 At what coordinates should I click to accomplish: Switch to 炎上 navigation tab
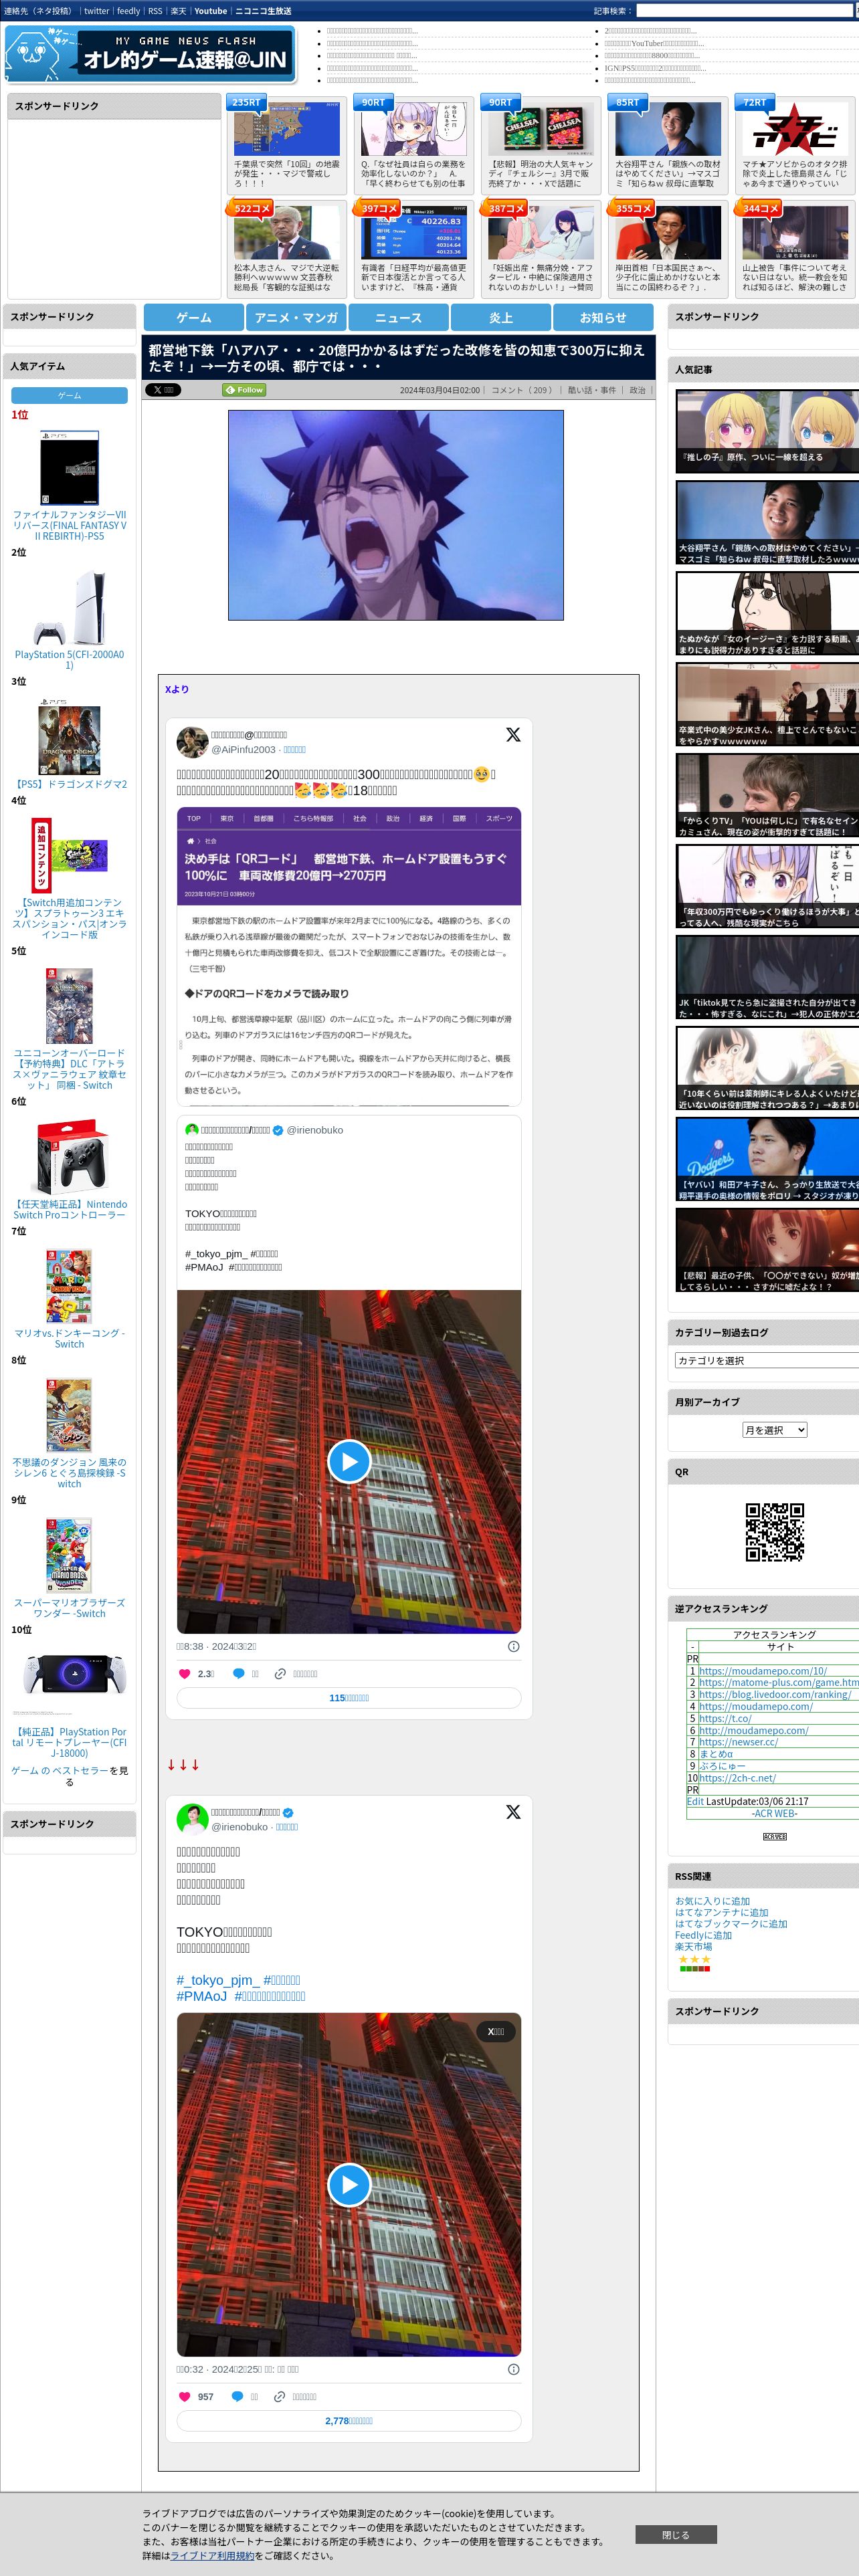tap(501, 317)
